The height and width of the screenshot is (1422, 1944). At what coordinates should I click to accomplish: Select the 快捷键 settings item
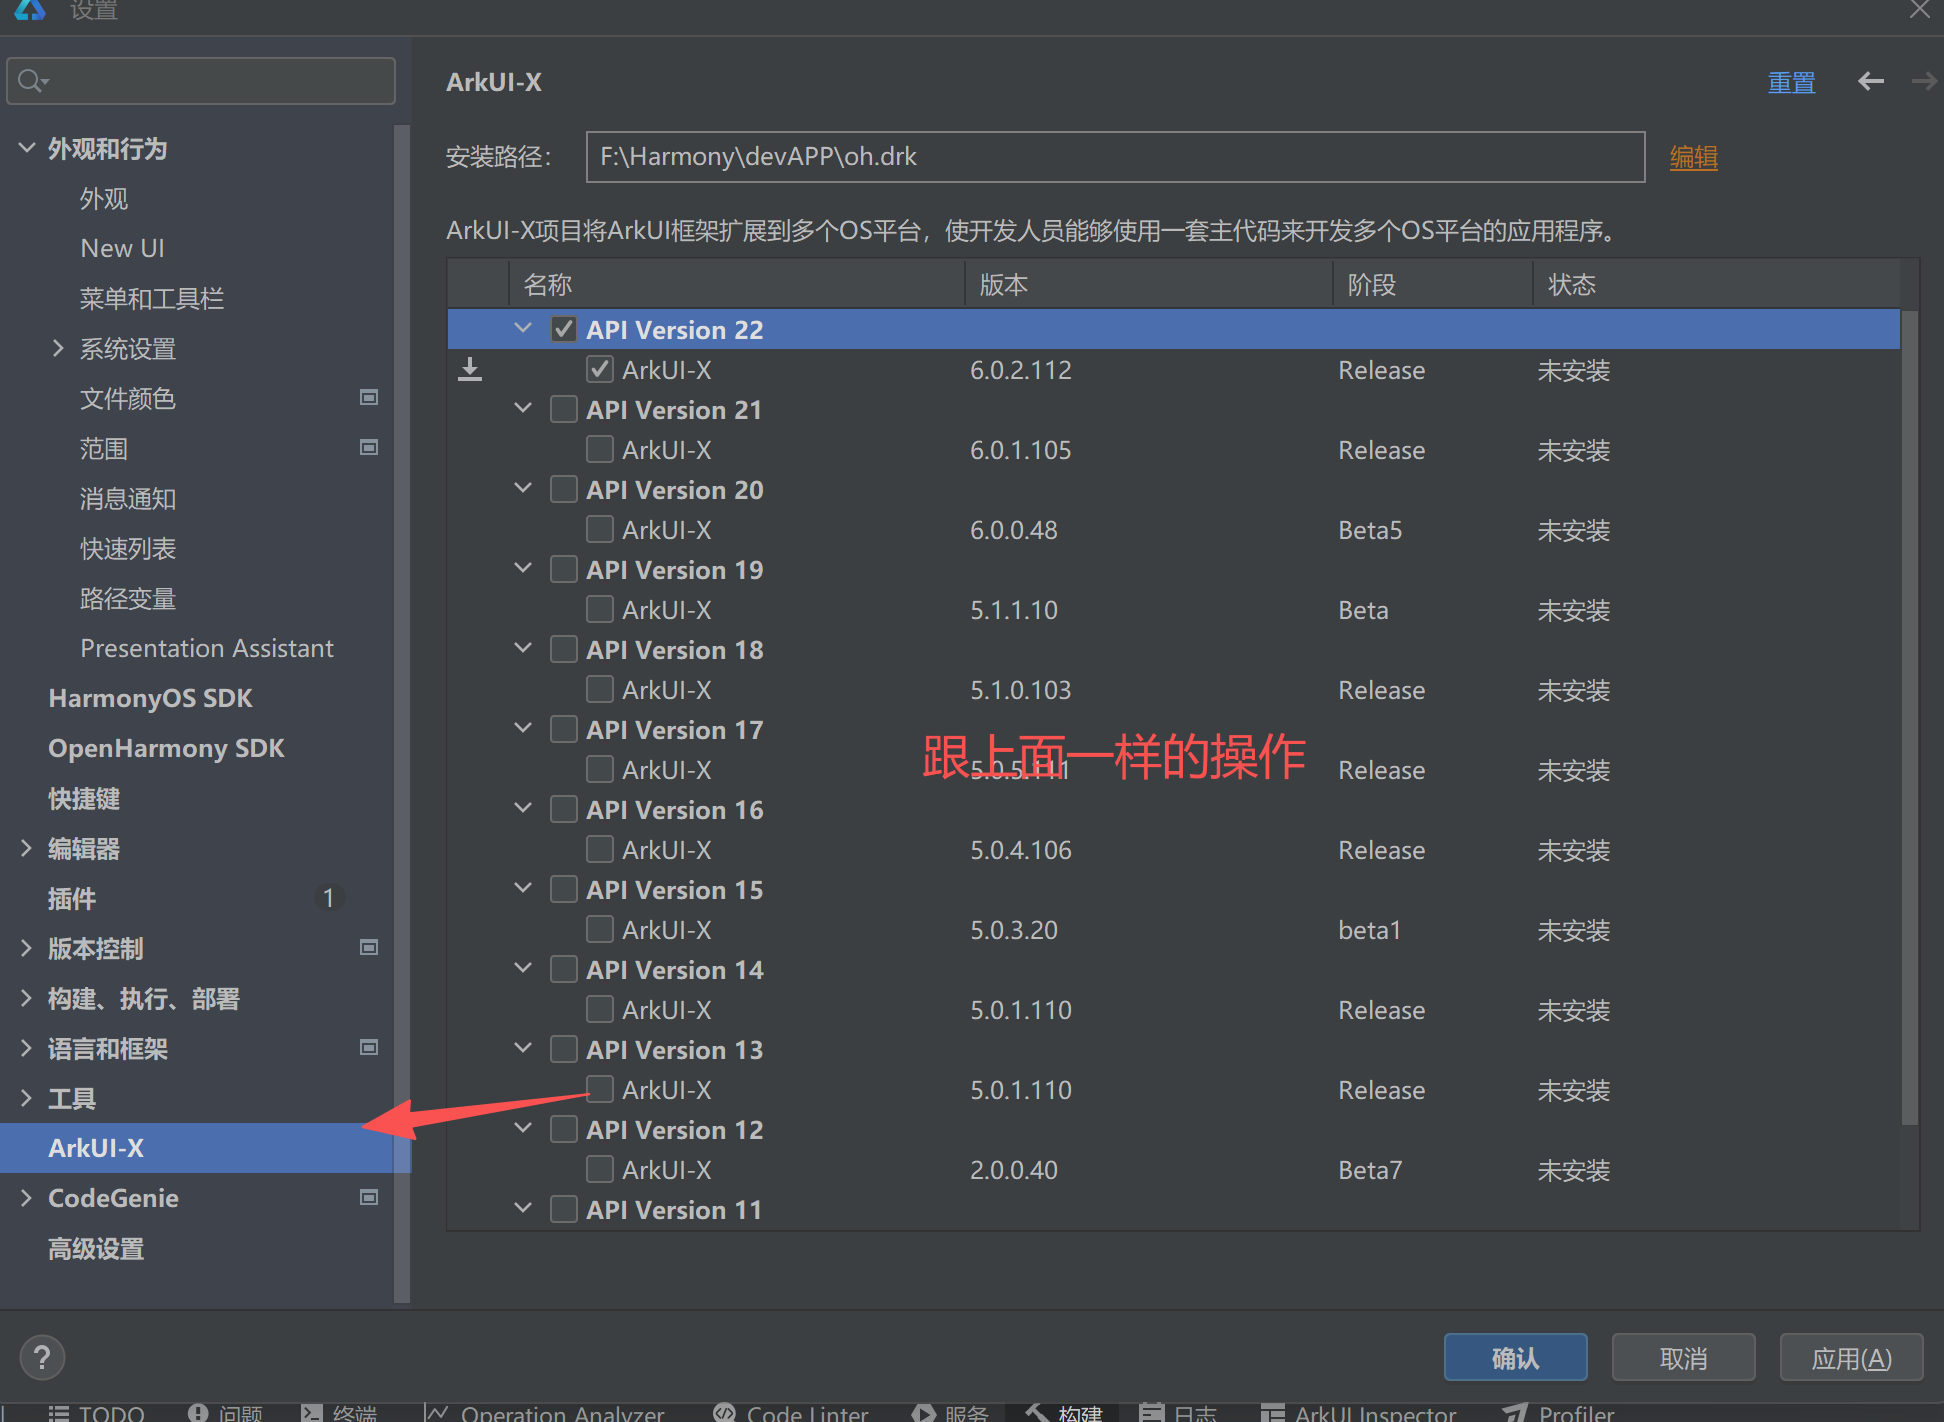pos(84,799)
